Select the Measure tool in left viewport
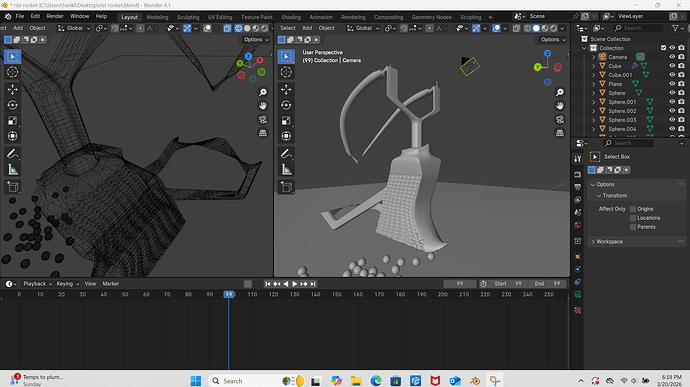The width and height of the screenshot is (690, 387). (x=12, y=170)
